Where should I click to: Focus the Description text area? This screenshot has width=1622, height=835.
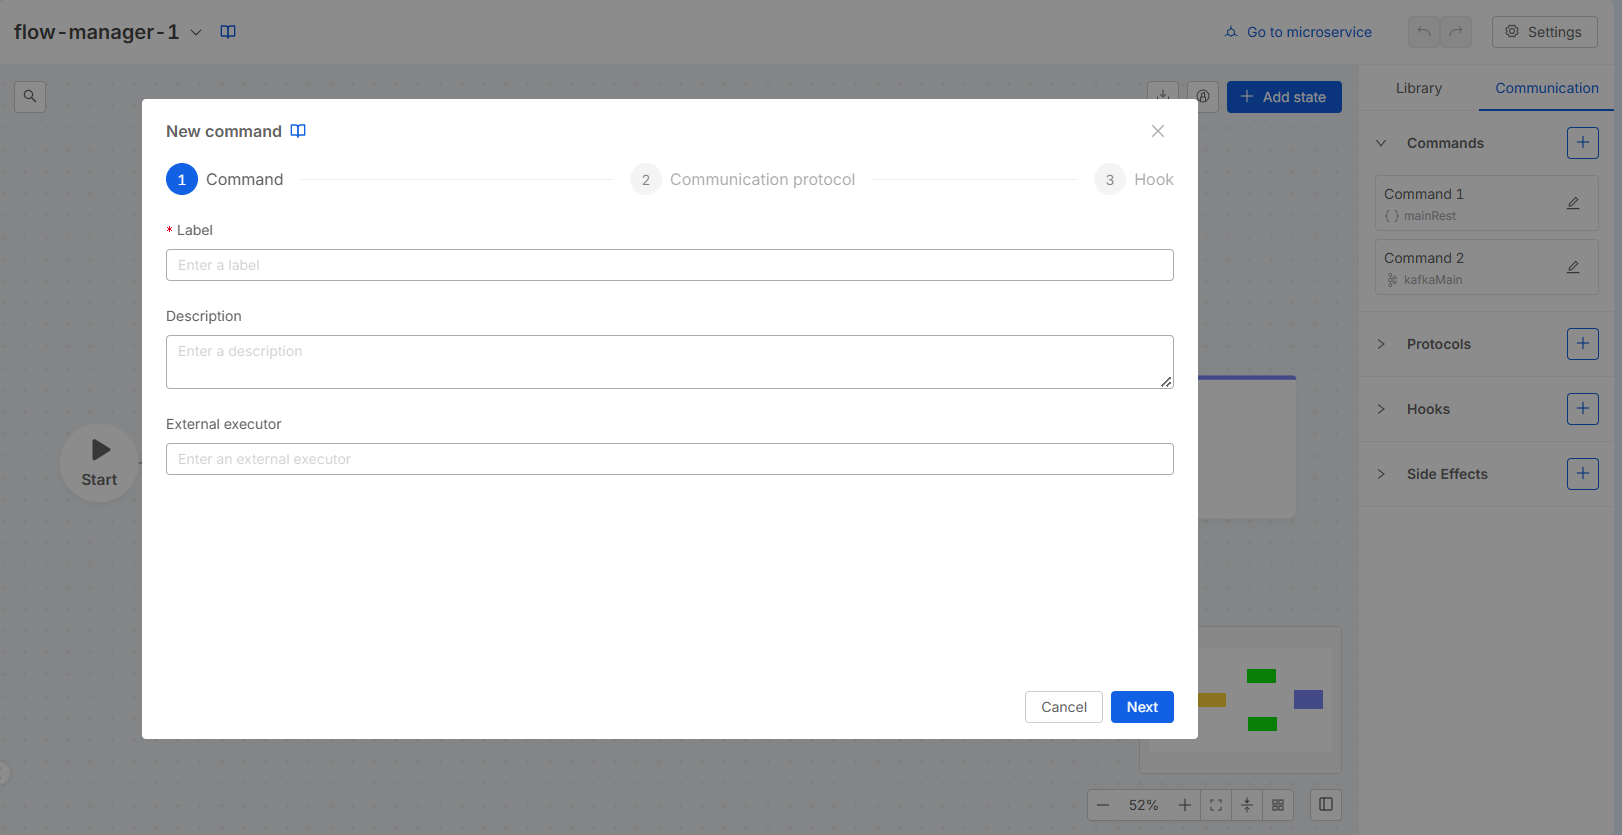(x=669, y=361)
